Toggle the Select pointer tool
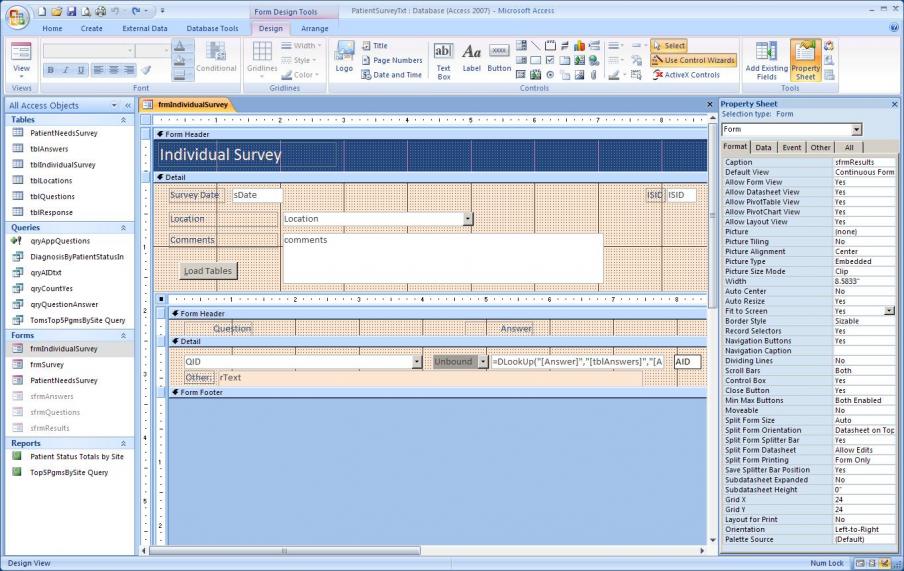Screen dimensions: 904x571 tap(669, 46)
